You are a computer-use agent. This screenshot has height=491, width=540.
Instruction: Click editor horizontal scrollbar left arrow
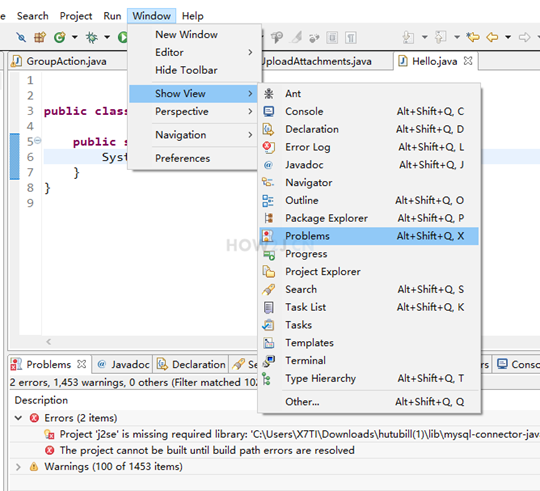coord(49,342)
